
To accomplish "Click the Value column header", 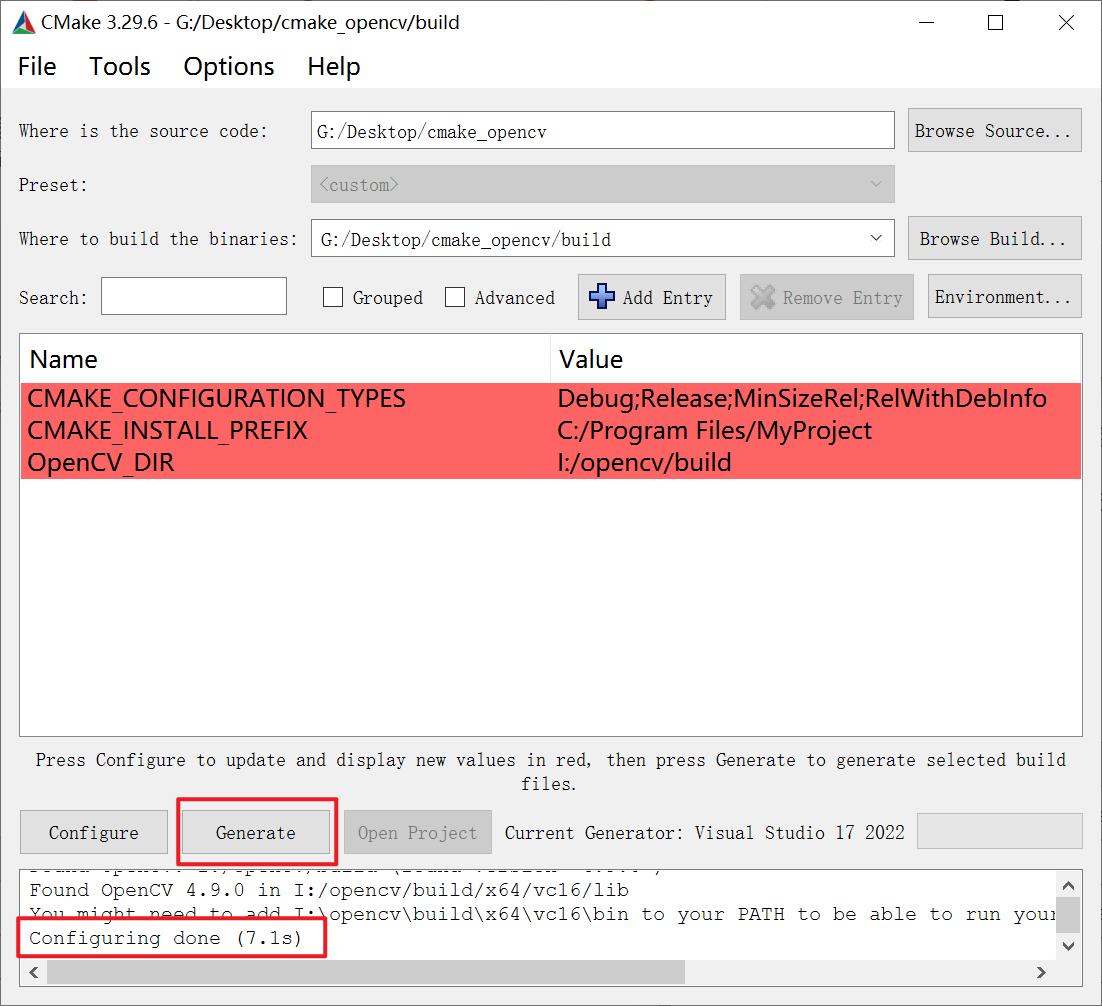I will 815,359.
